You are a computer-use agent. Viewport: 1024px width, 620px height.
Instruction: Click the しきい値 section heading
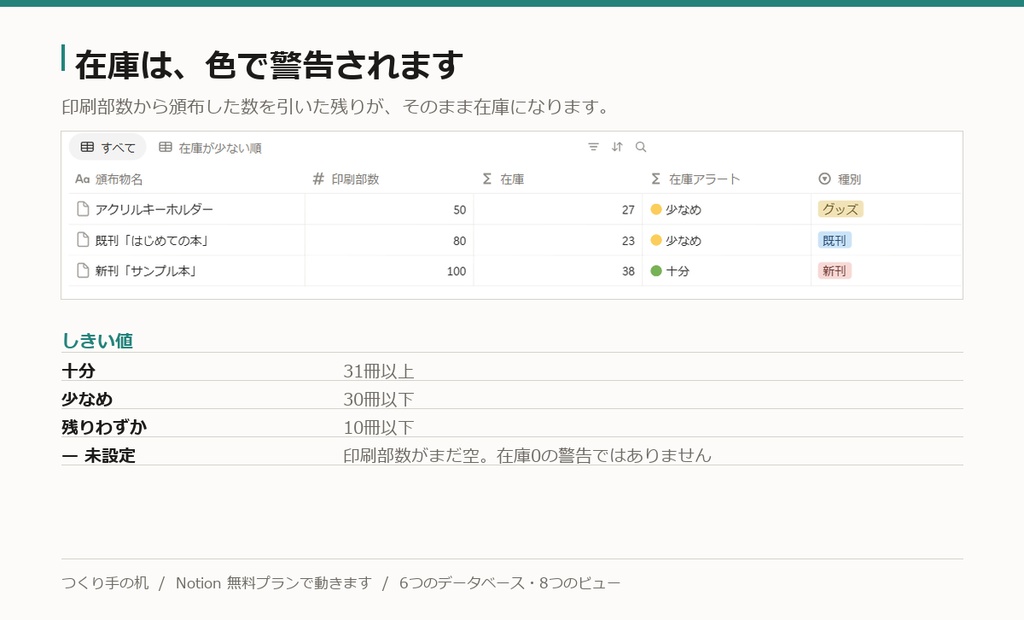(x=97, y=340)
